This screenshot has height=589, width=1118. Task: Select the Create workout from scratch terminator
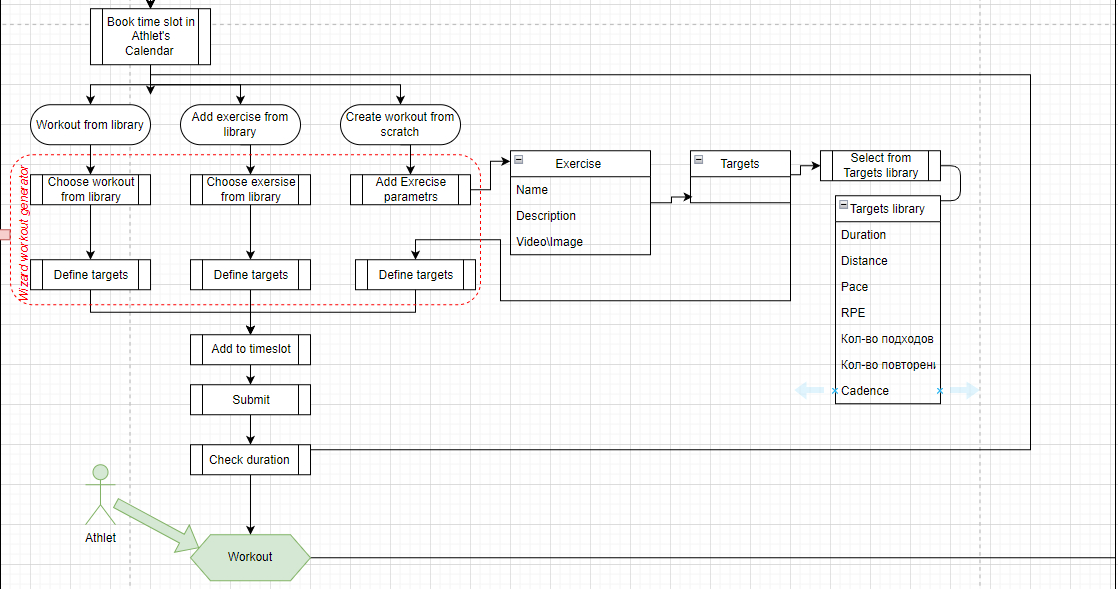(400, 124)
